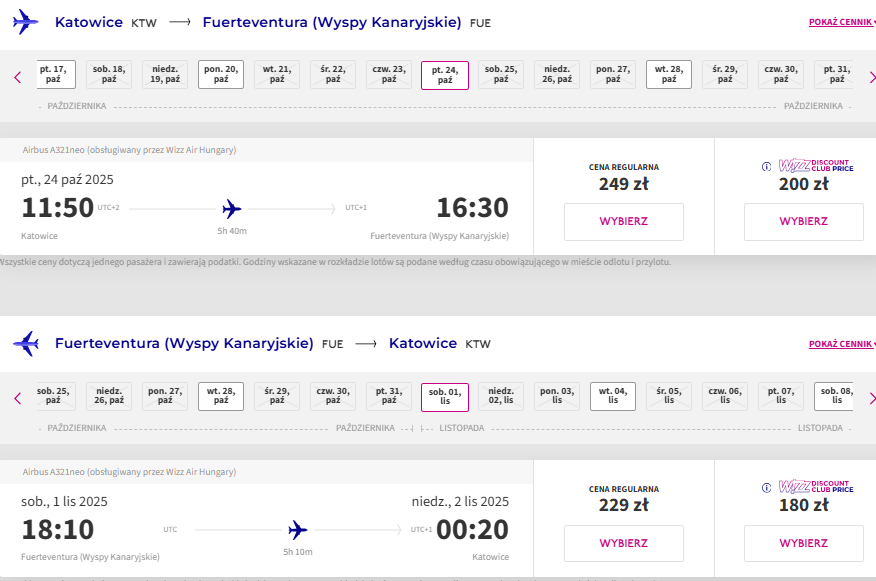Select return date wt. 04, lis

(x=613, y=396)
